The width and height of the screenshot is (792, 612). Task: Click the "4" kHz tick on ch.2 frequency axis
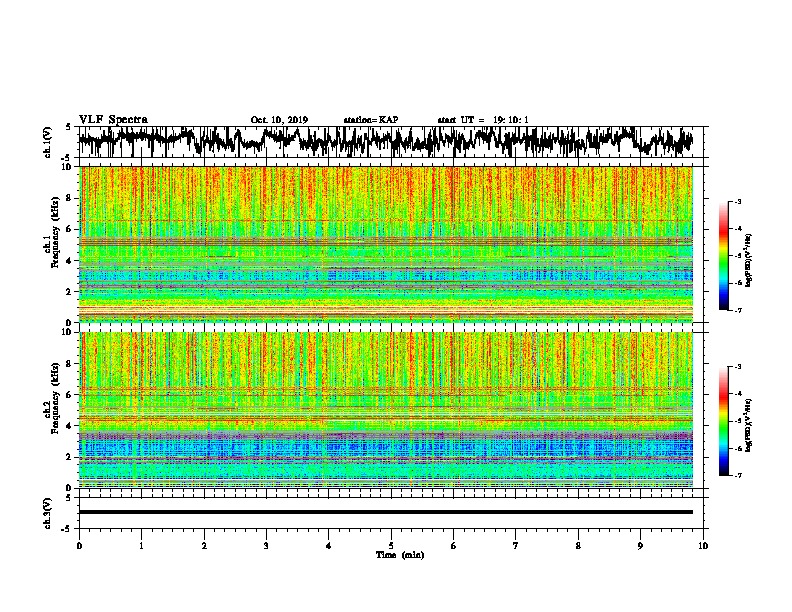tap(71, 426)
